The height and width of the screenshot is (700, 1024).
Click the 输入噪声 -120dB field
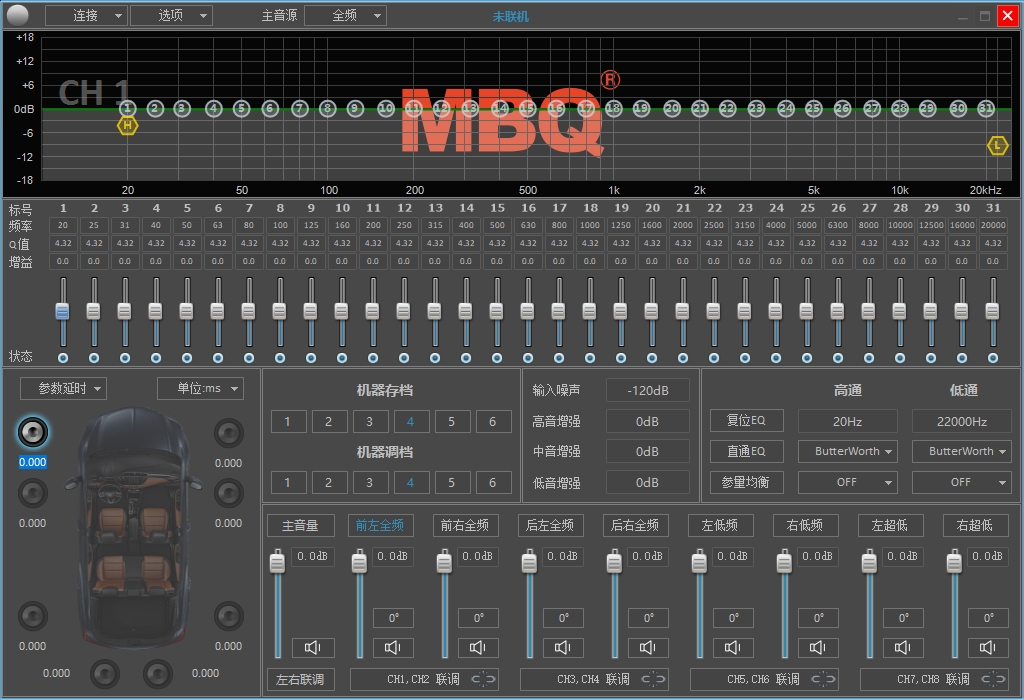tap(648, 390)
